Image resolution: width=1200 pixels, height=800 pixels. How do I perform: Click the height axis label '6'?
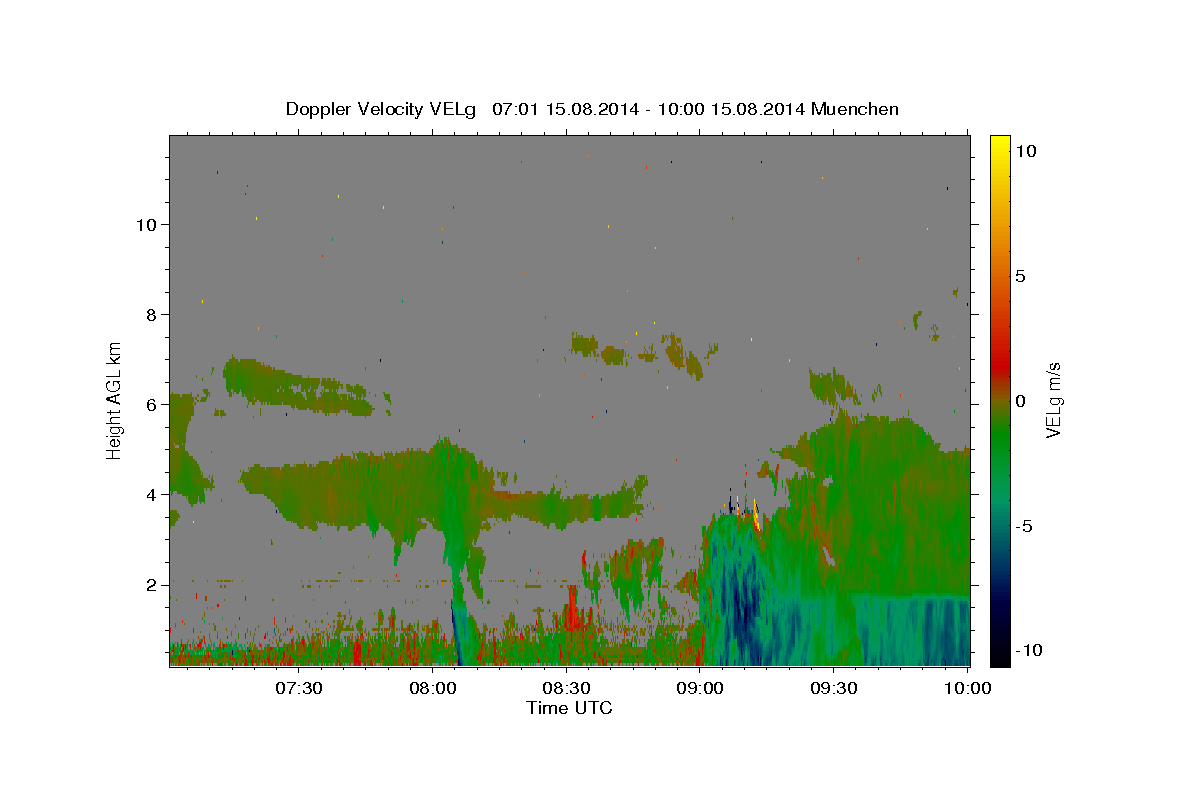click(x=152, y=404)
